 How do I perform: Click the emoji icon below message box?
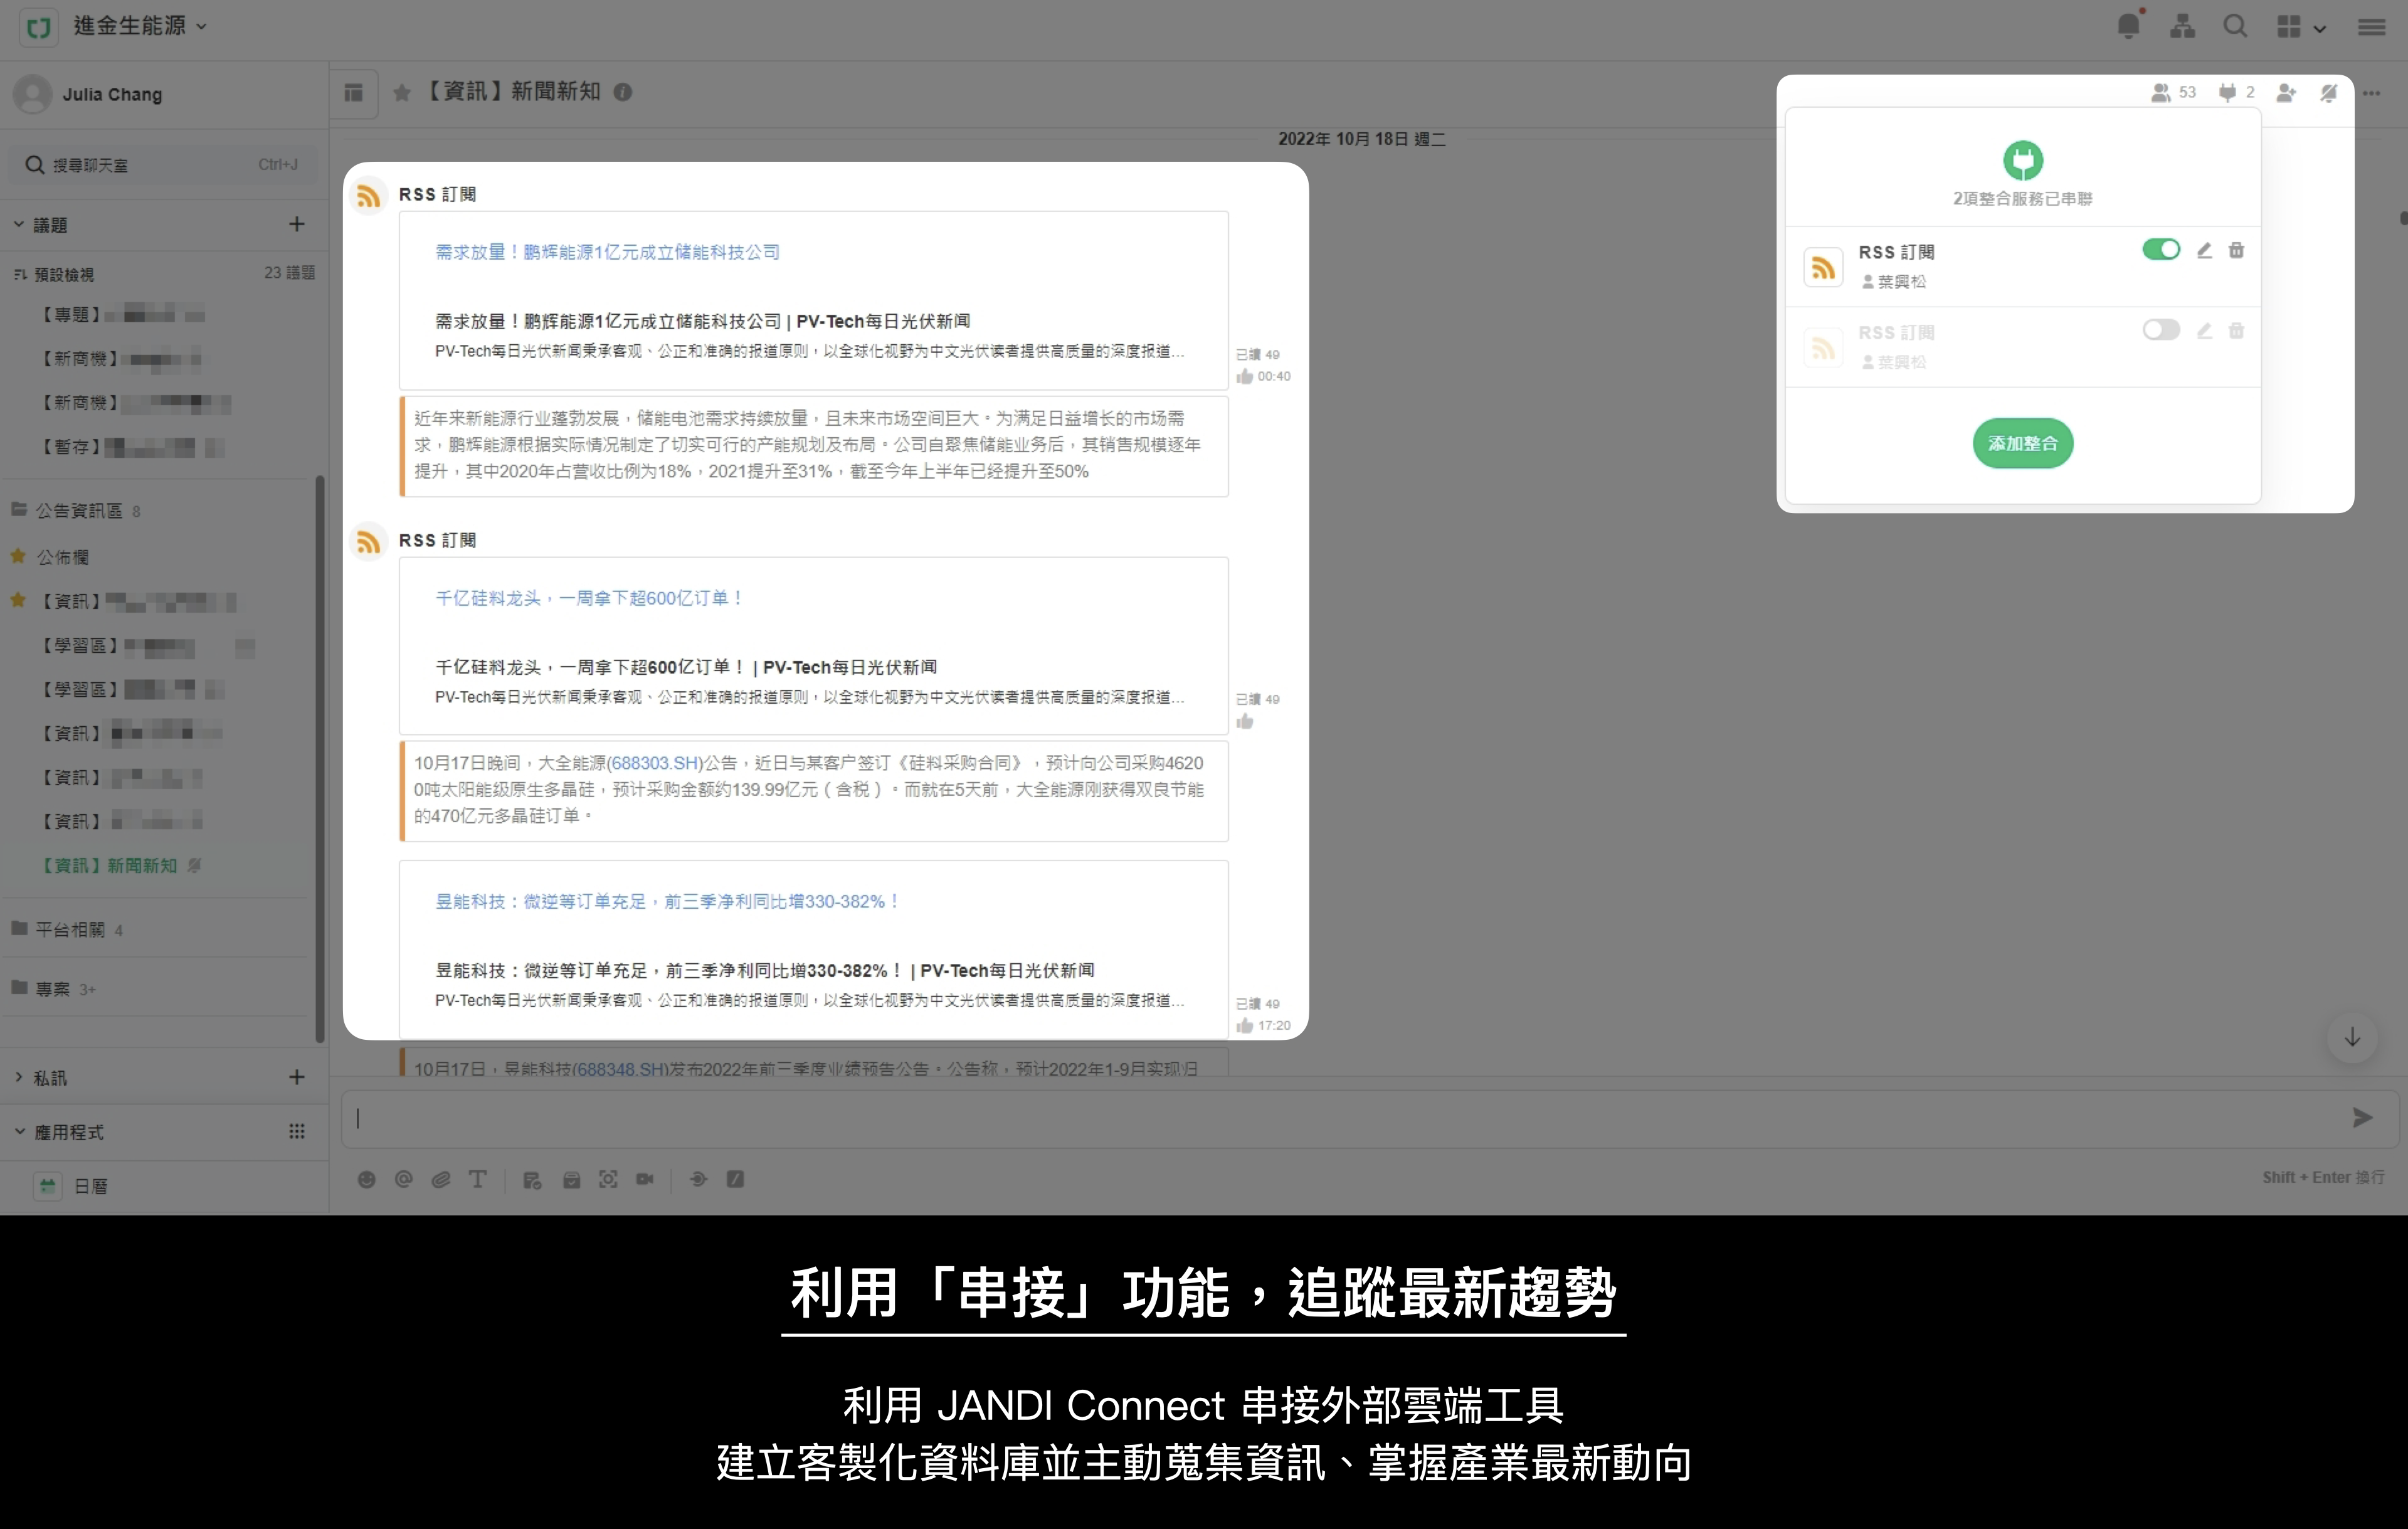point(367,1179)
